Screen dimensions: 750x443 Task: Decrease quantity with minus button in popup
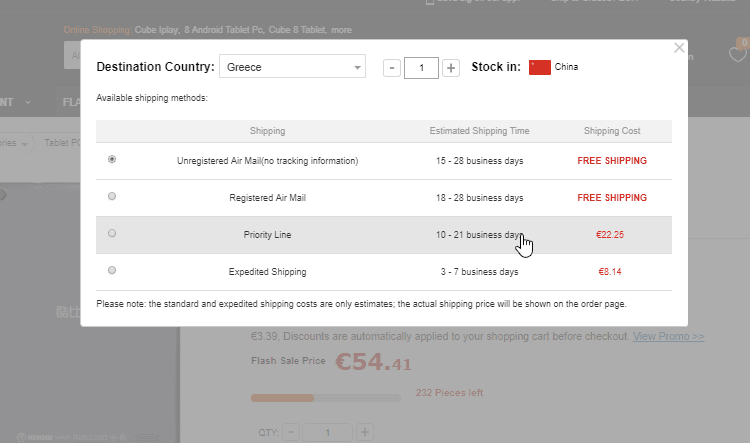pyautogui.click(x=392, y=68)
